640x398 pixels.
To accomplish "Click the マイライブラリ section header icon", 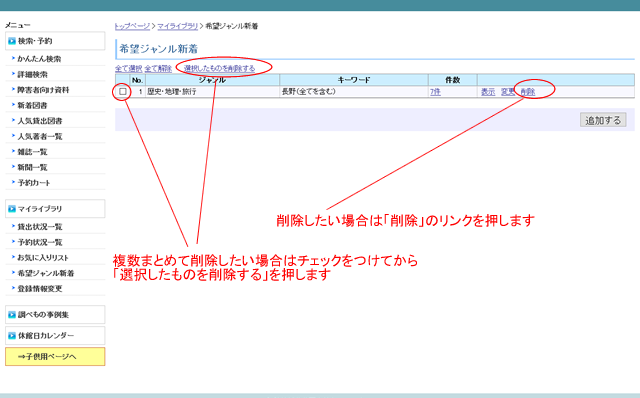I will [x=12, y=209].
